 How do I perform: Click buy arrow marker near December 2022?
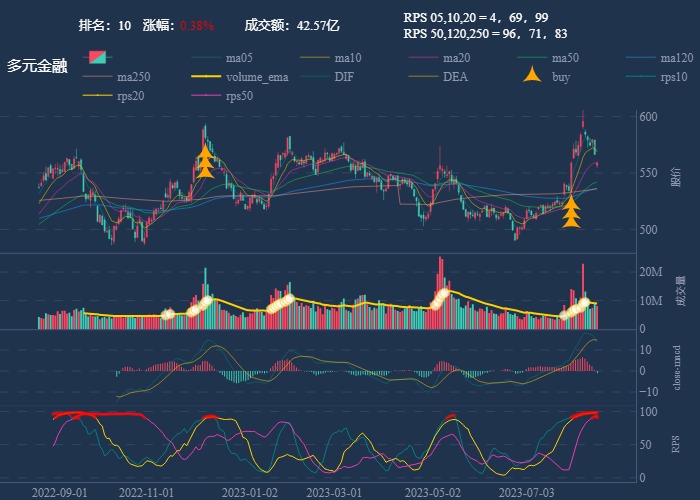tap(205, 161)
